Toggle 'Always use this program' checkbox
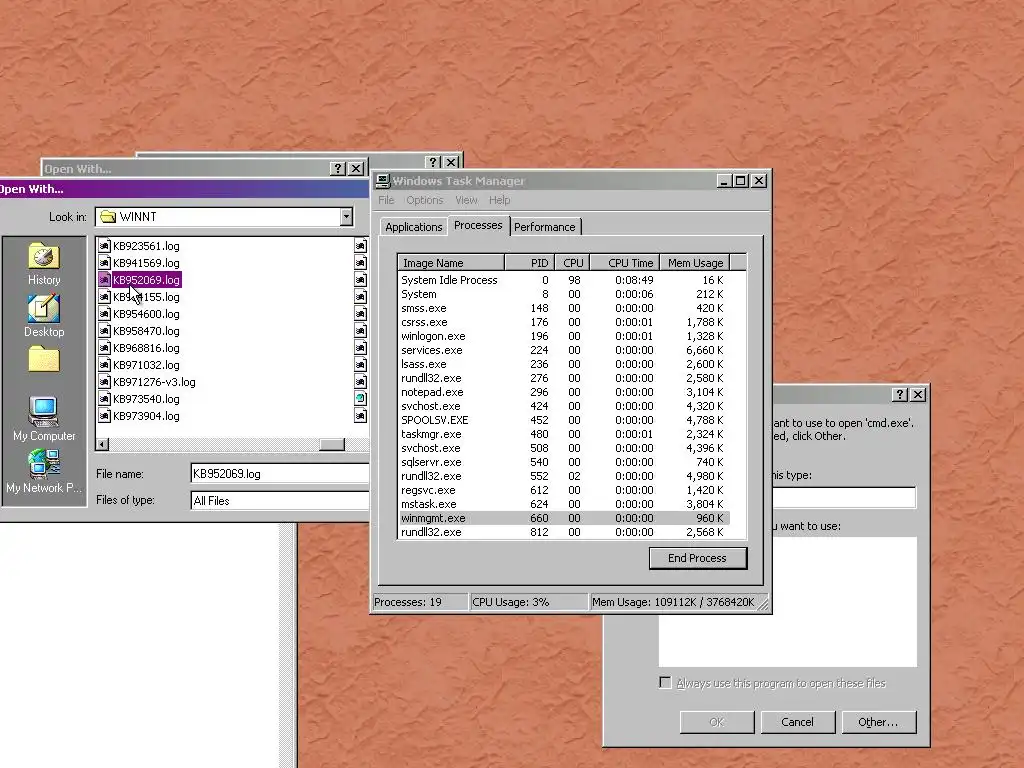Viewport: 1024px width, 768px height. pos(665,682)
